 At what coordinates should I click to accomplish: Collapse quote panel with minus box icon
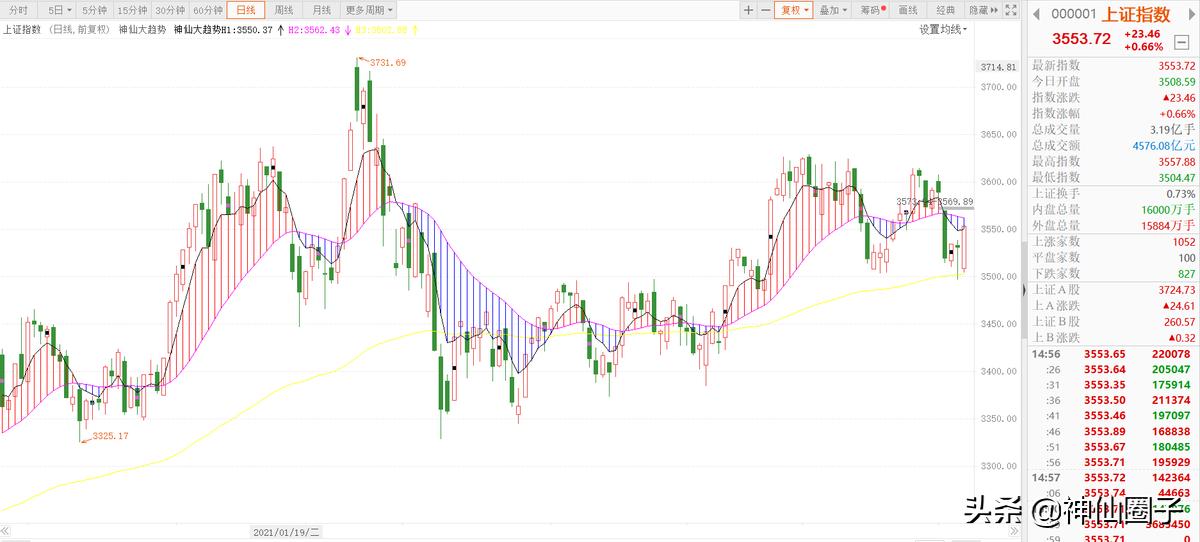1181,43
